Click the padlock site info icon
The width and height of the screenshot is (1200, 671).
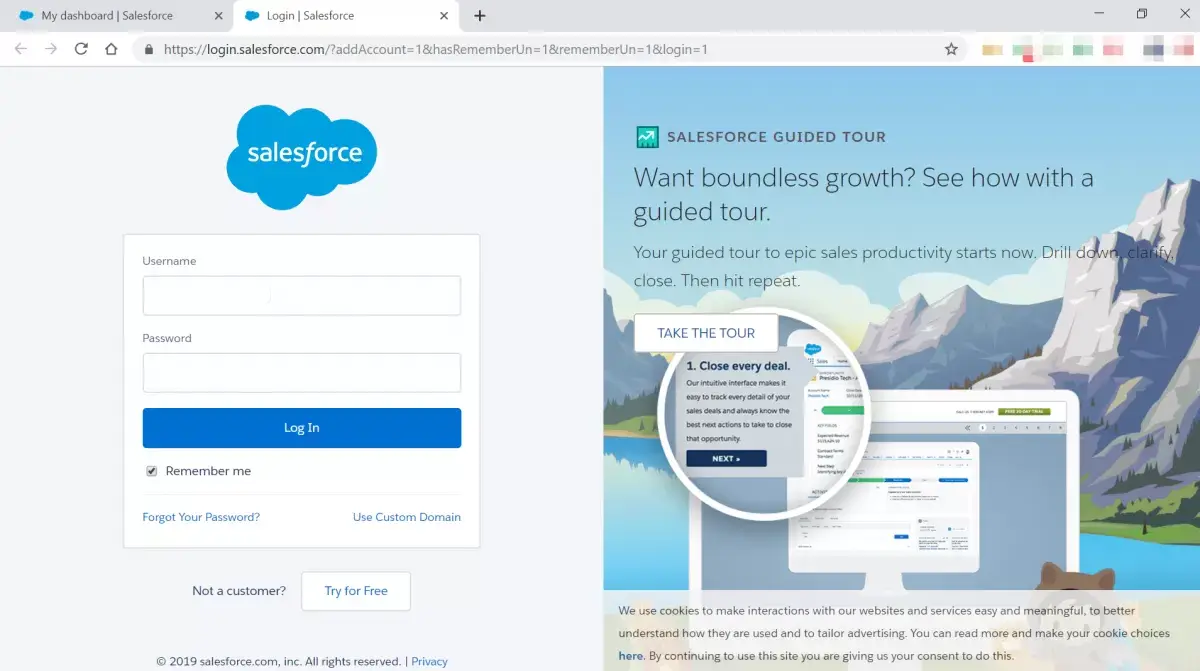[x=149, y=49]
